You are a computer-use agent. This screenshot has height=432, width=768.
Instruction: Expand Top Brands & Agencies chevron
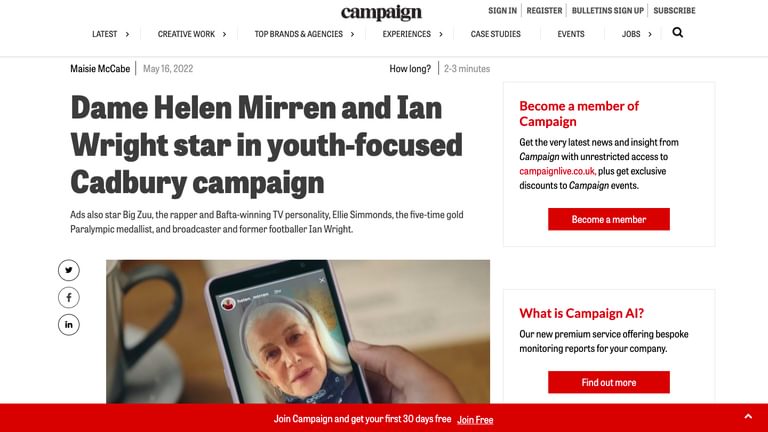(x=352, y=34)
